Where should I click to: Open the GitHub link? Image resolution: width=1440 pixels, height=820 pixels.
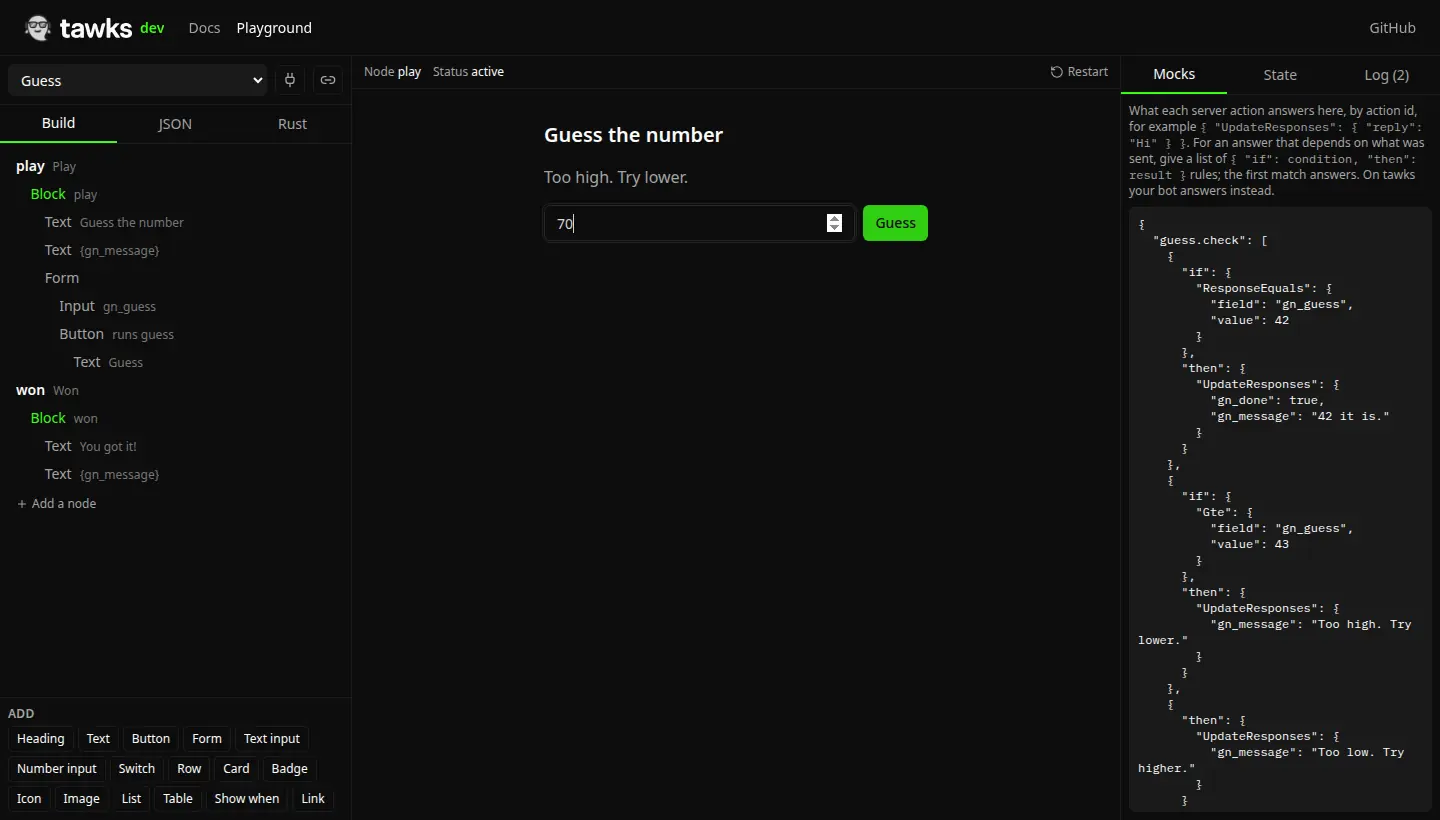click(x=1392, y=28)
